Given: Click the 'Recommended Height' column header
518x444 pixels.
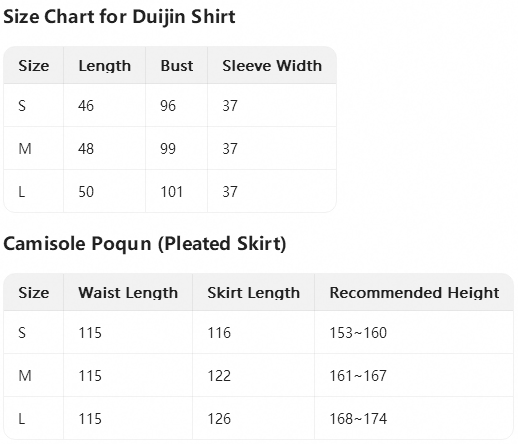Looking at the screenshot, I should point(414,293).
